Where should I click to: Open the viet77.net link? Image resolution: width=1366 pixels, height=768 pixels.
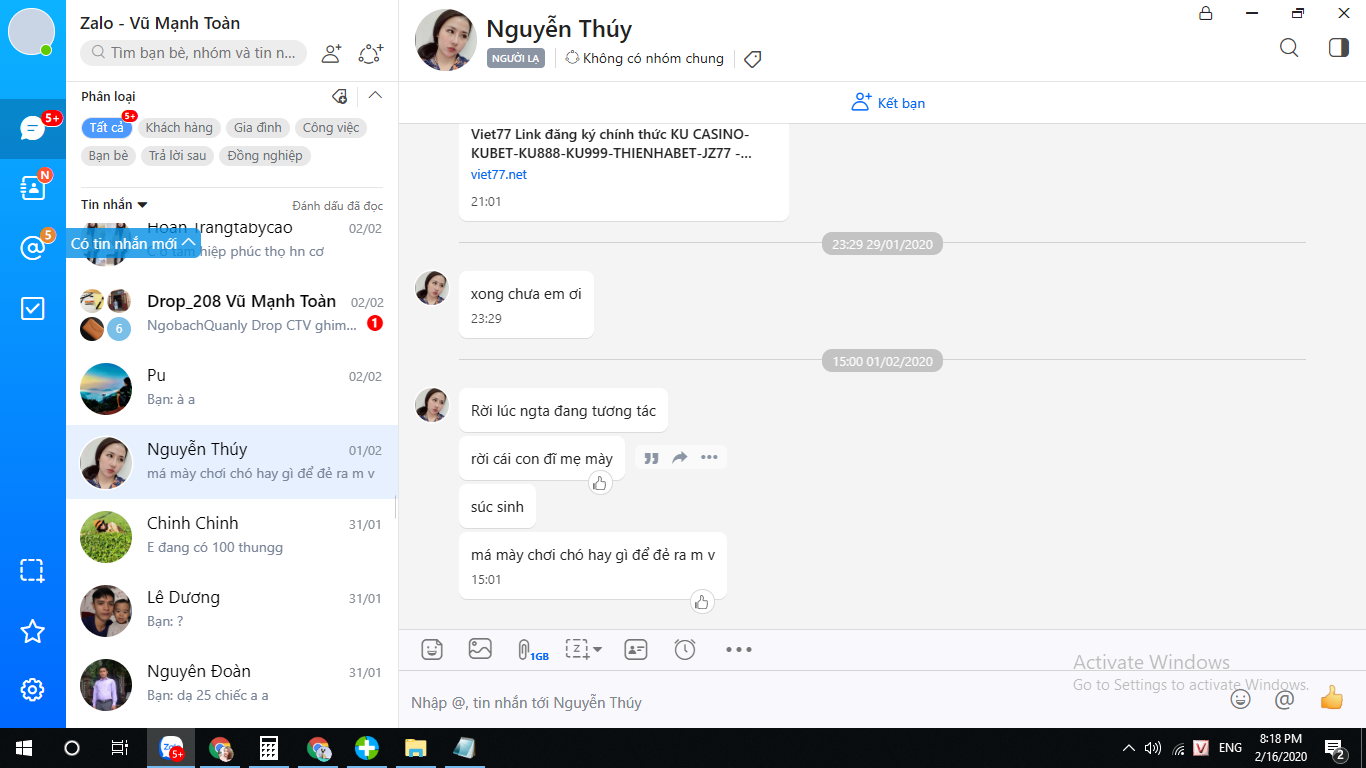tap(499, 175)
